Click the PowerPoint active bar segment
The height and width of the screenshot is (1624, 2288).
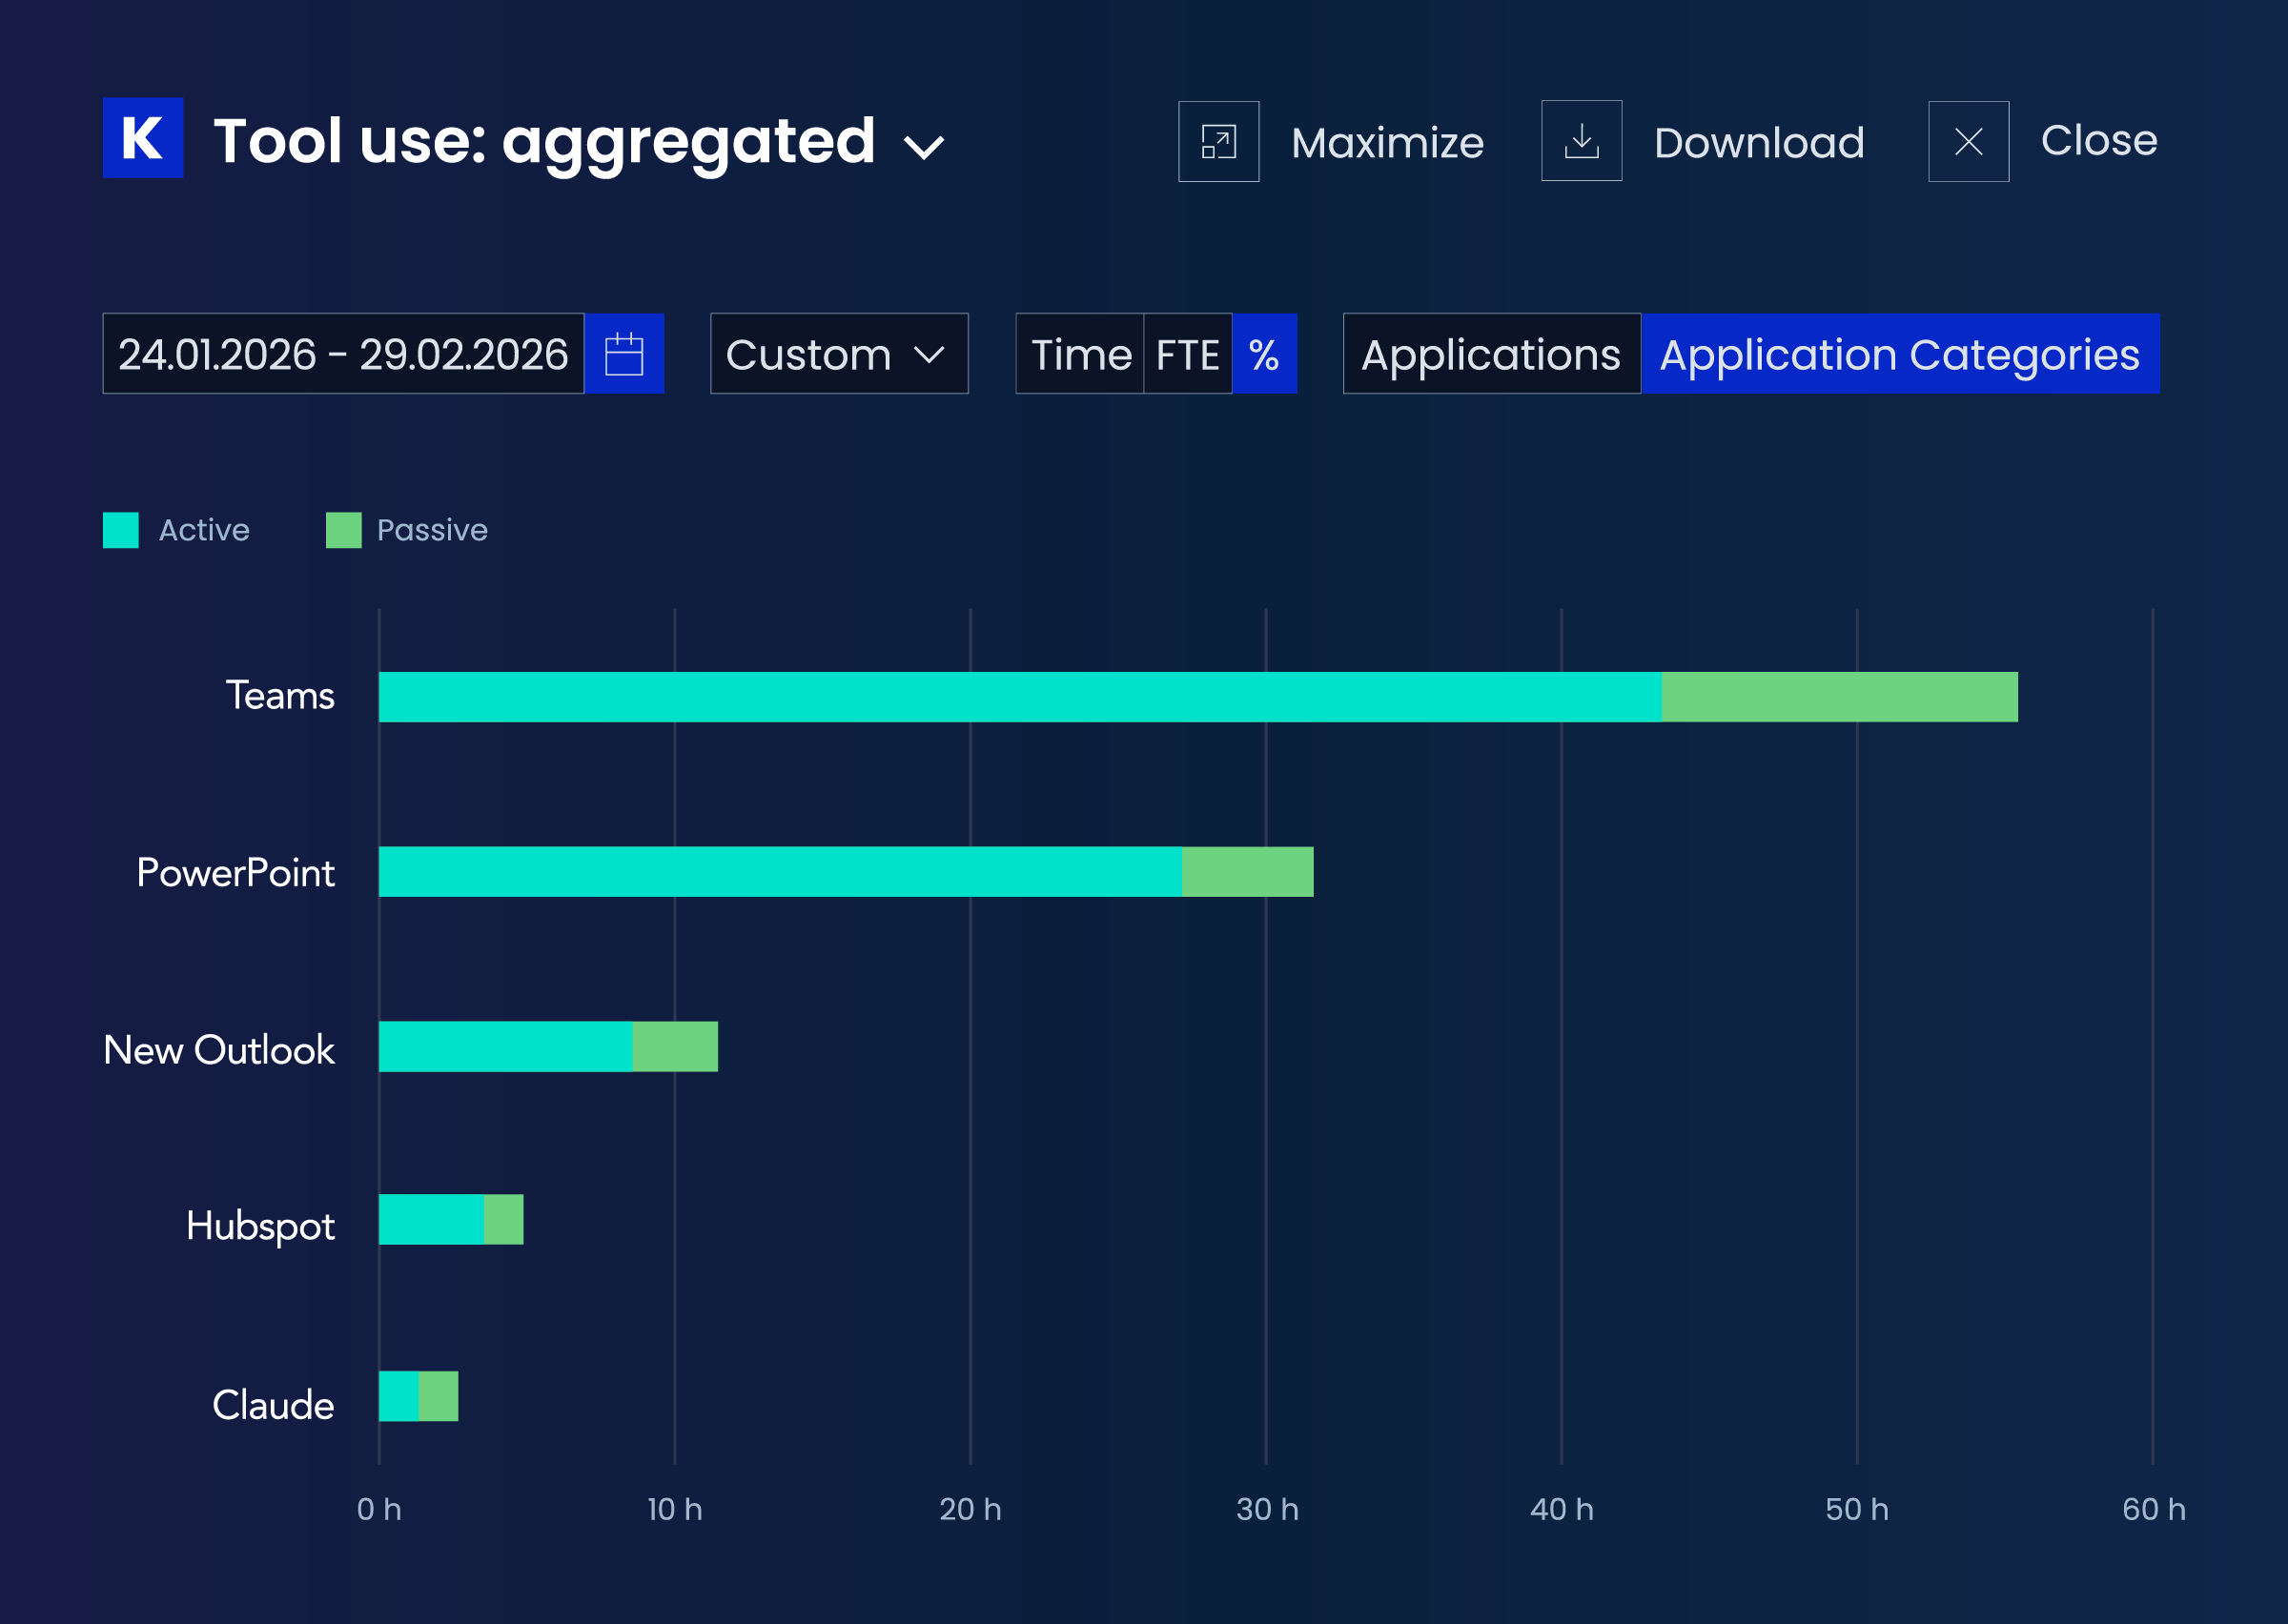tap(780, 872)
